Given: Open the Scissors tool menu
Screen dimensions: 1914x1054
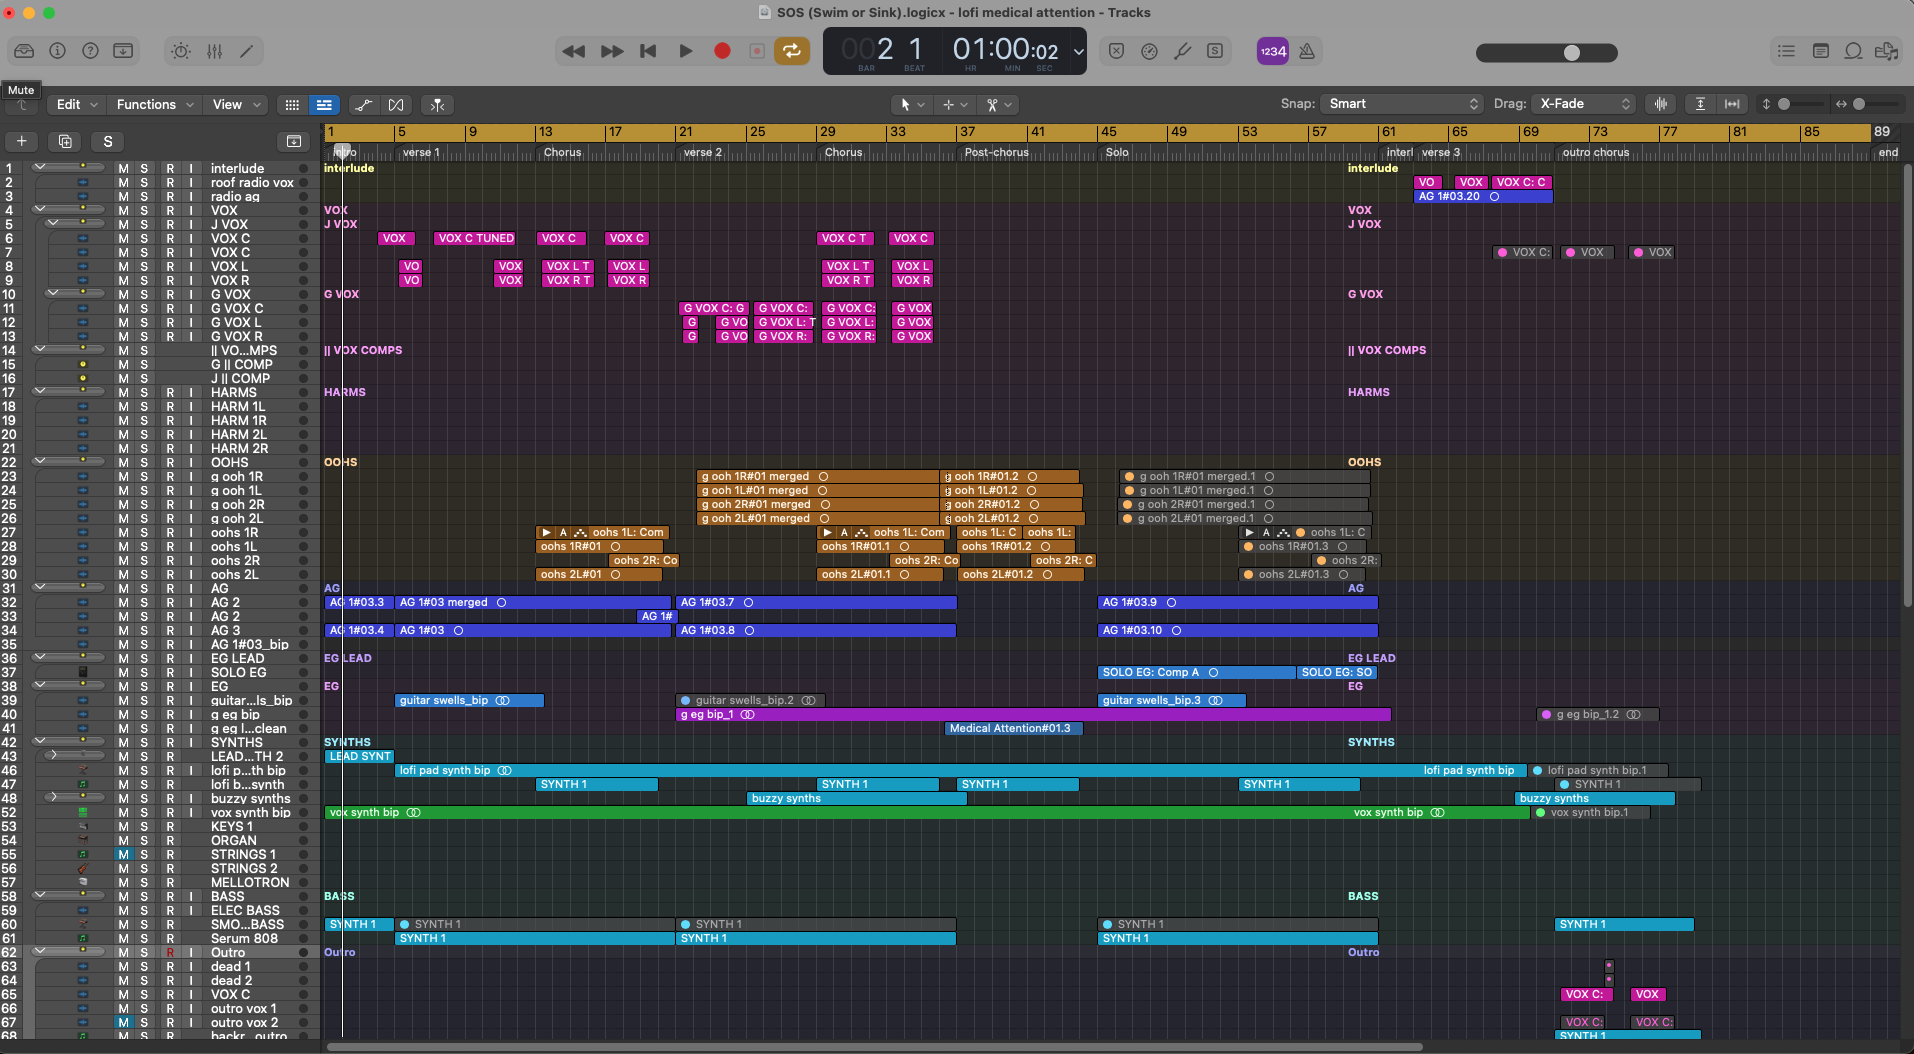Looking at the screenshot, I should (x=999, y=104).
